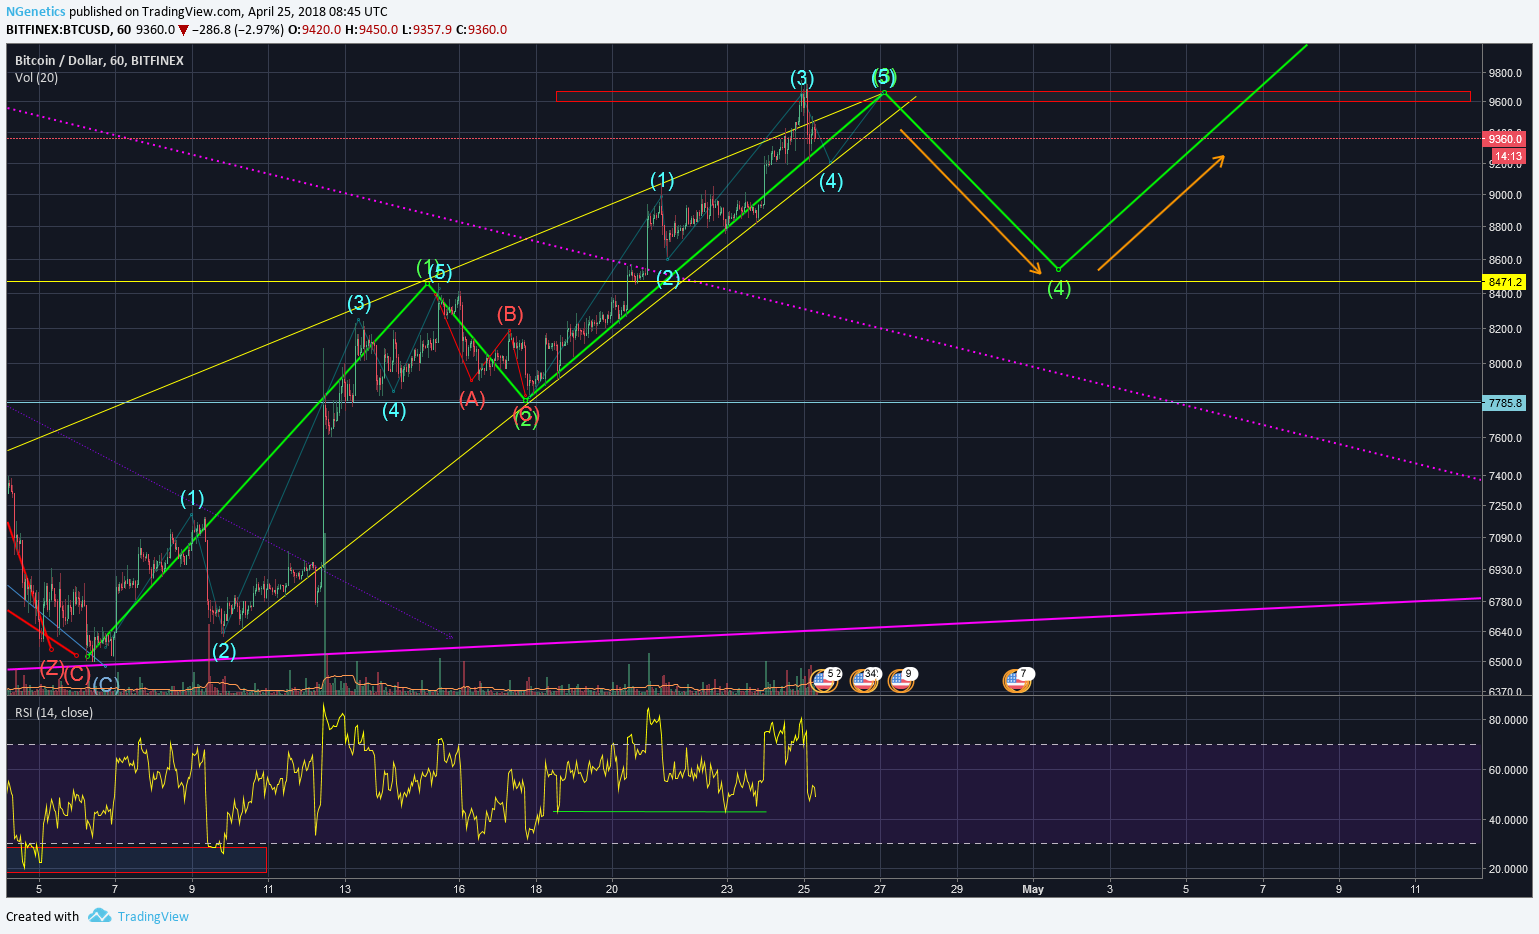Click the 'Created with' footer text

42,916
